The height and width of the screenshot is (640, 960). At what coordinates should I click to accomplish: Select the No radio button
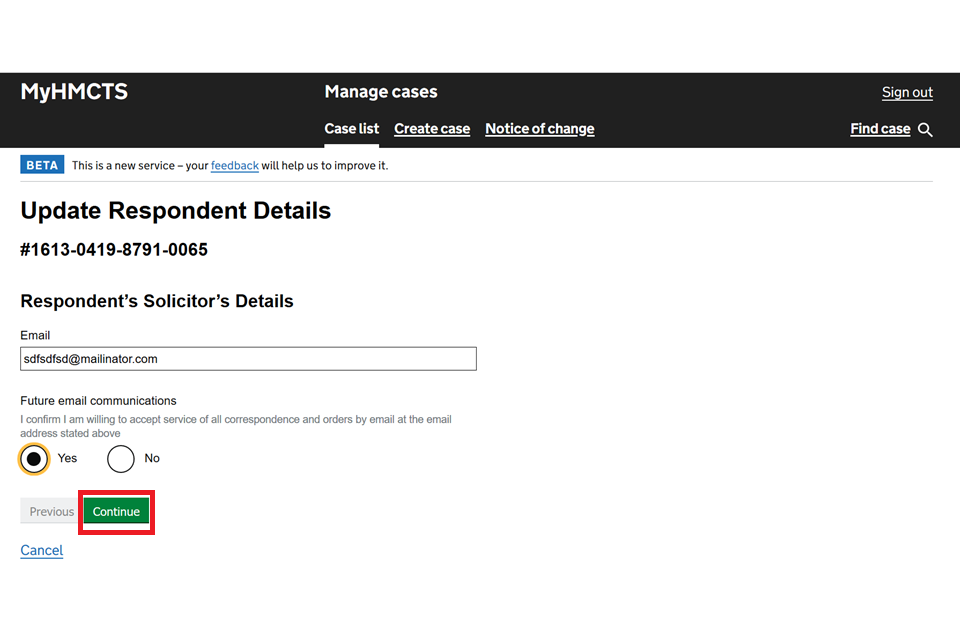tap(121, 459)
